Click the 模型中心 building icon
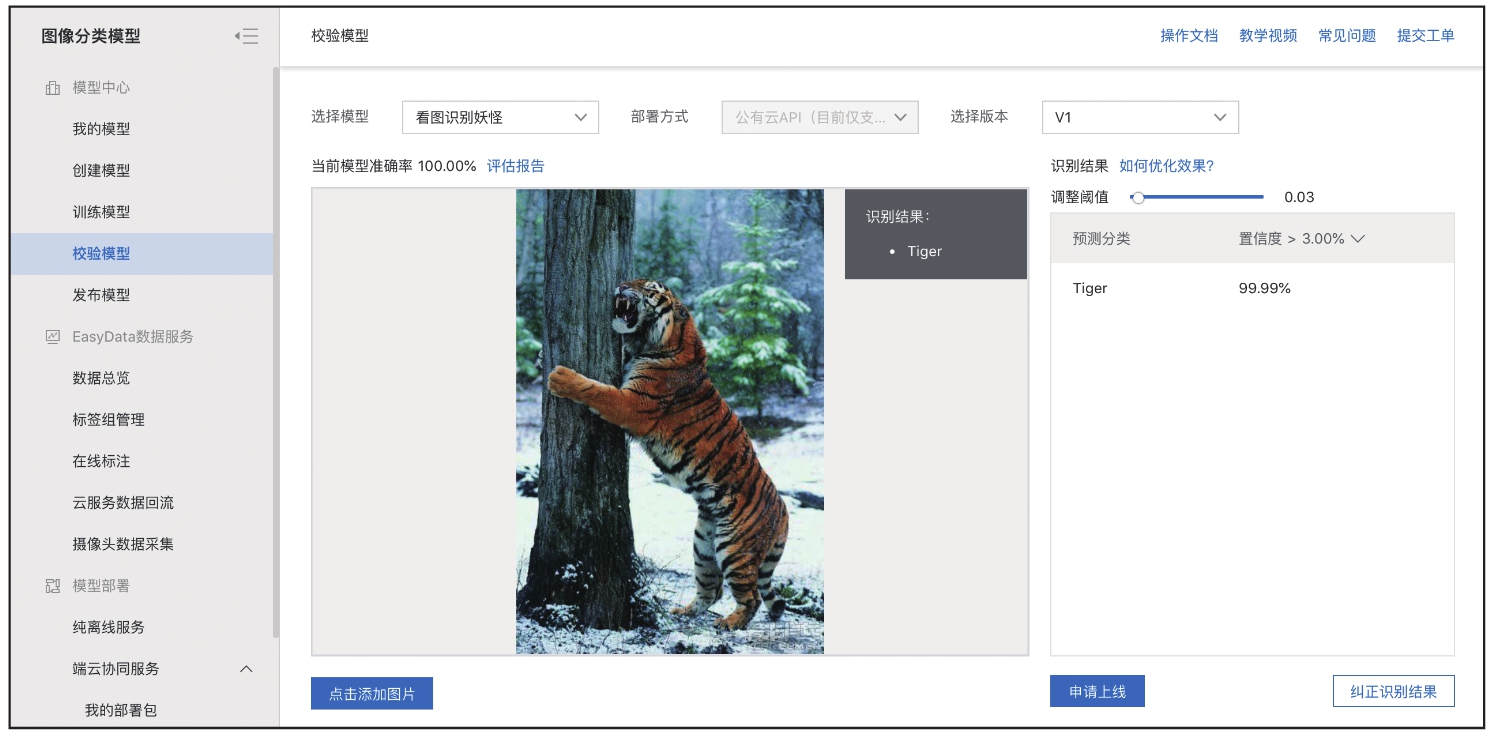 click(53, 88)
